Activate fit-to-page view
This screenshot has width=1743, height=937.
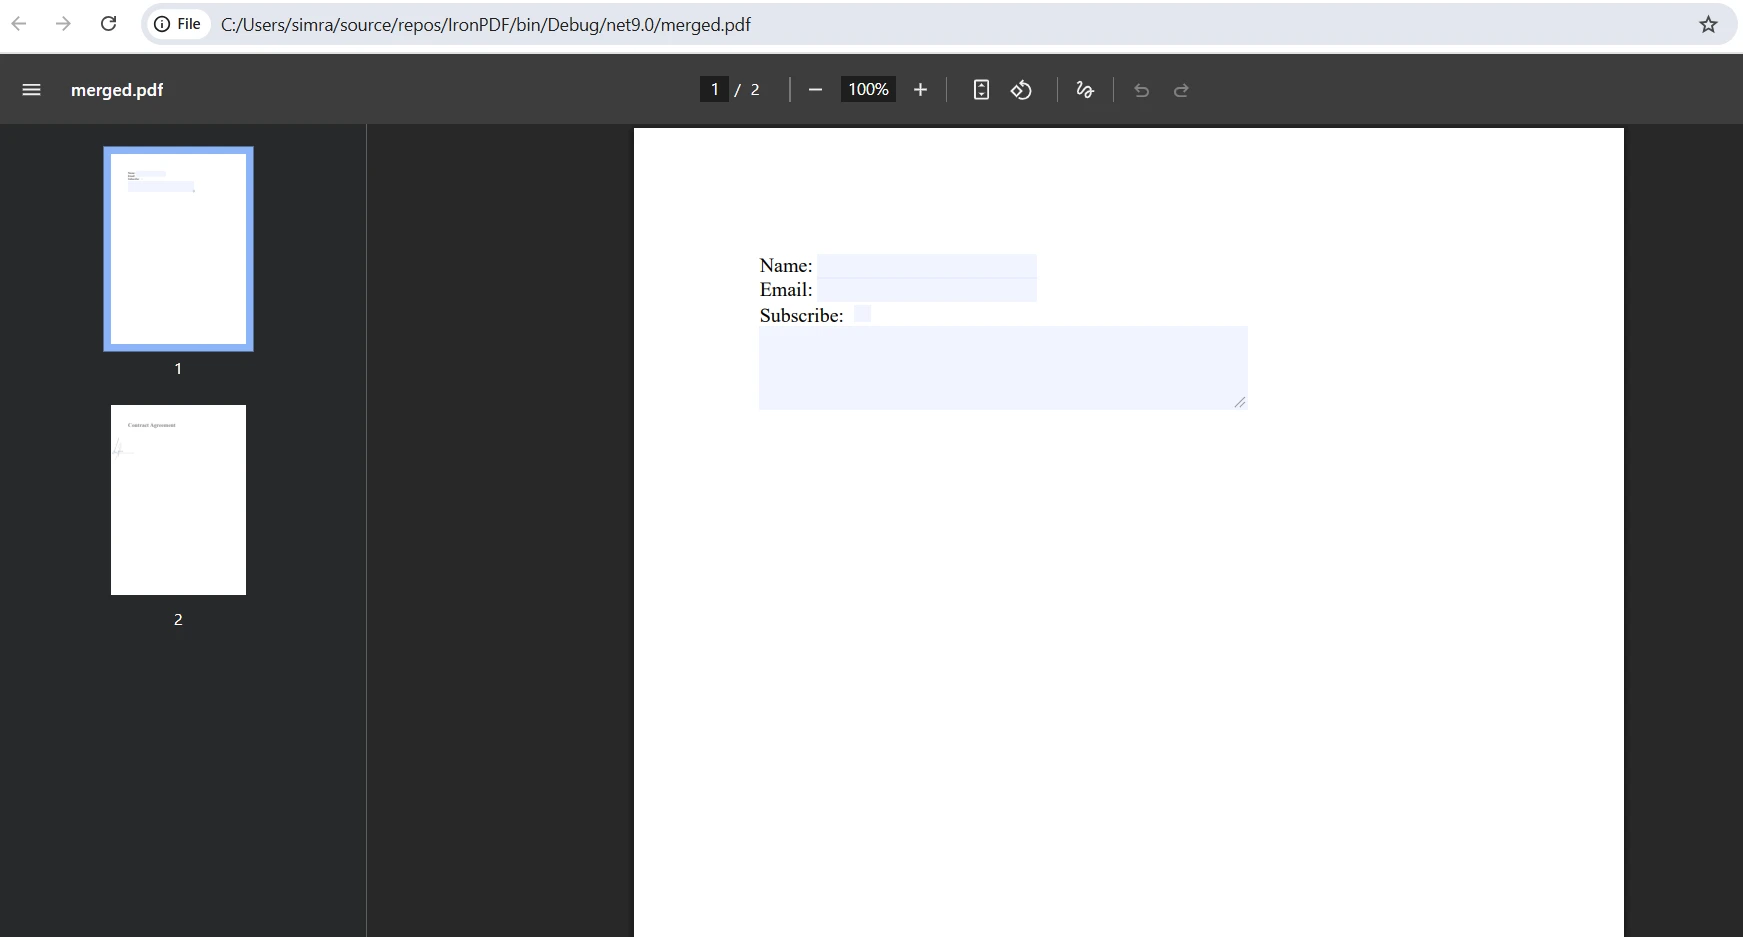click(981, 89)
